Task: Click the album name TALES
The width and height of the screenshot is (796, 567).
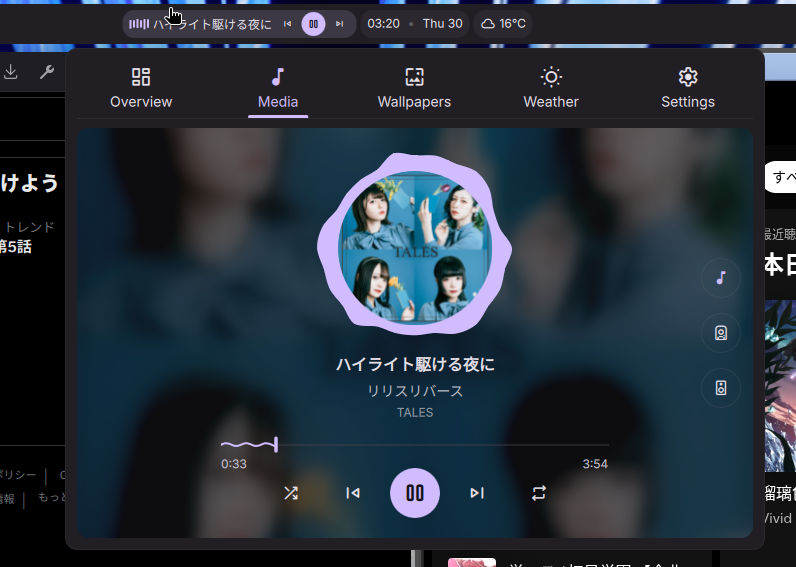Action: tap(415, 413)
